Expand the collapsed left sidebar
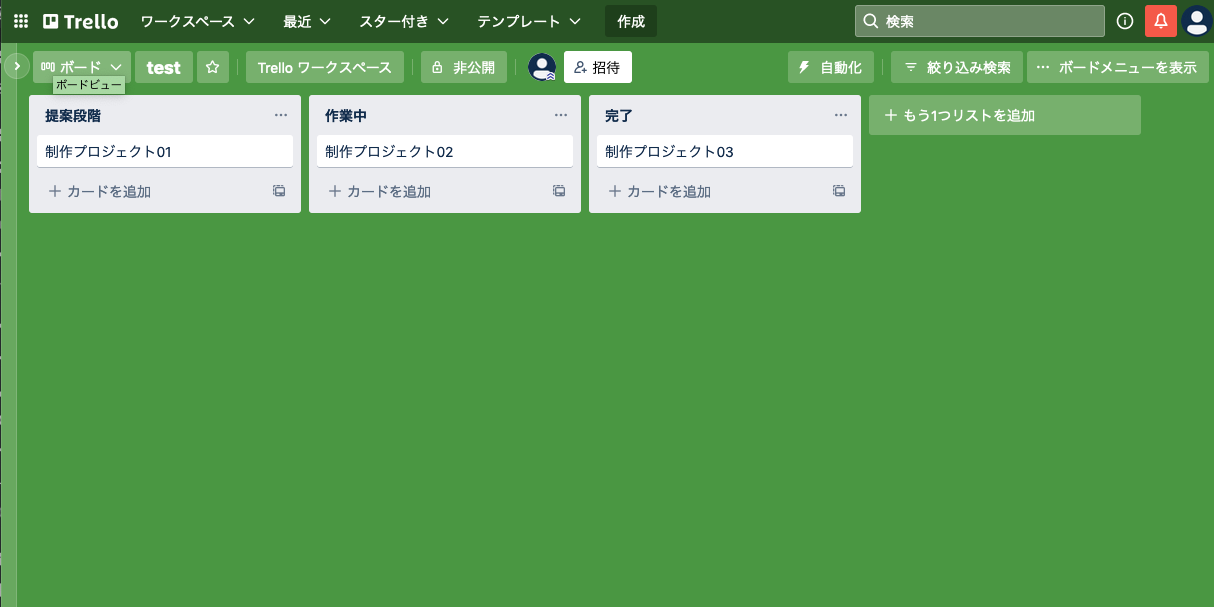Viewport: 1214px width, 607px height. click(x=16, y=67)
